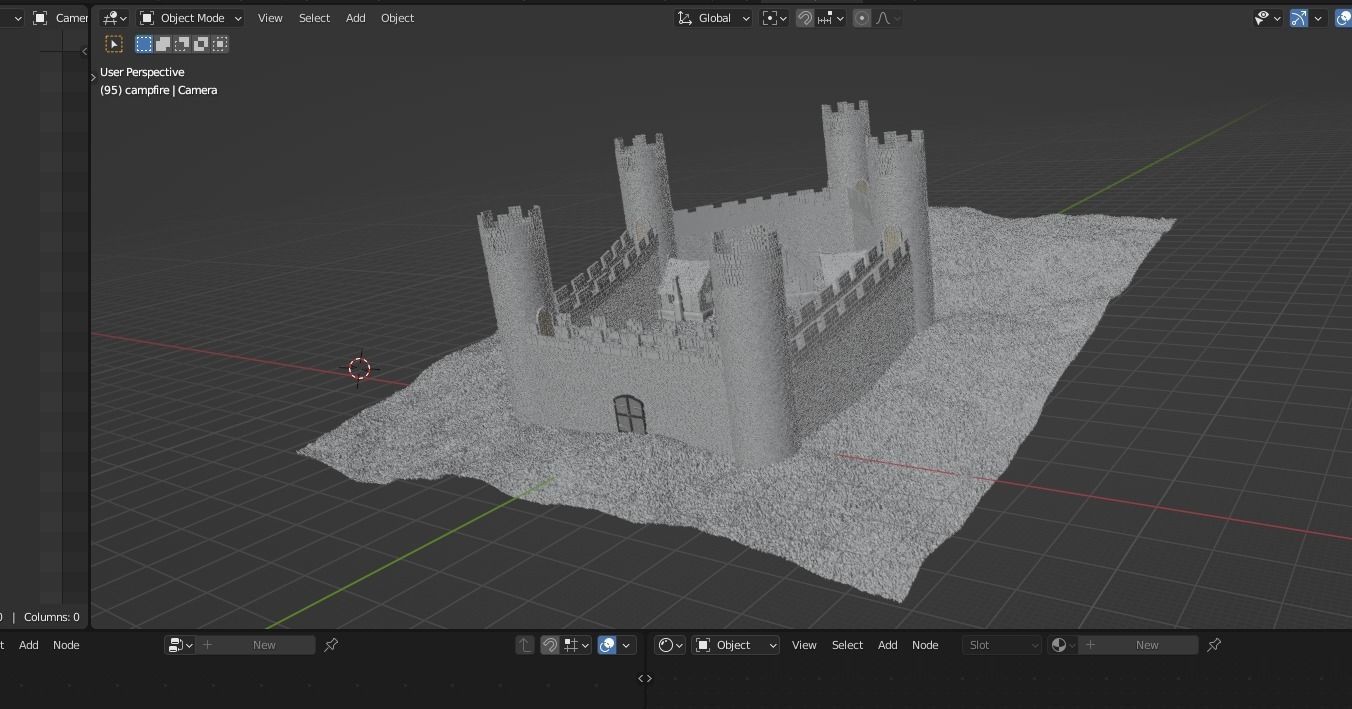This screenshot has width=1352, height=709.
Task: Open the viewport Select menu
Action: [x=314, y=18]
